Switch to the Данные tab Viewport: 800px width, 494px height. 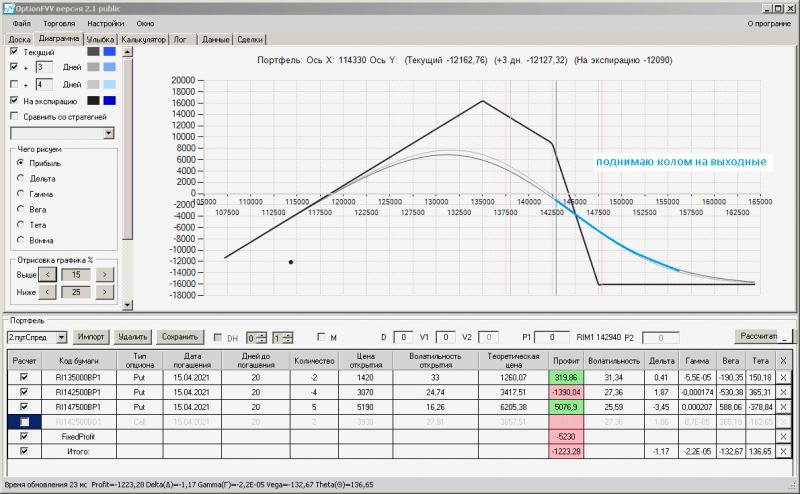pos(215,39)
